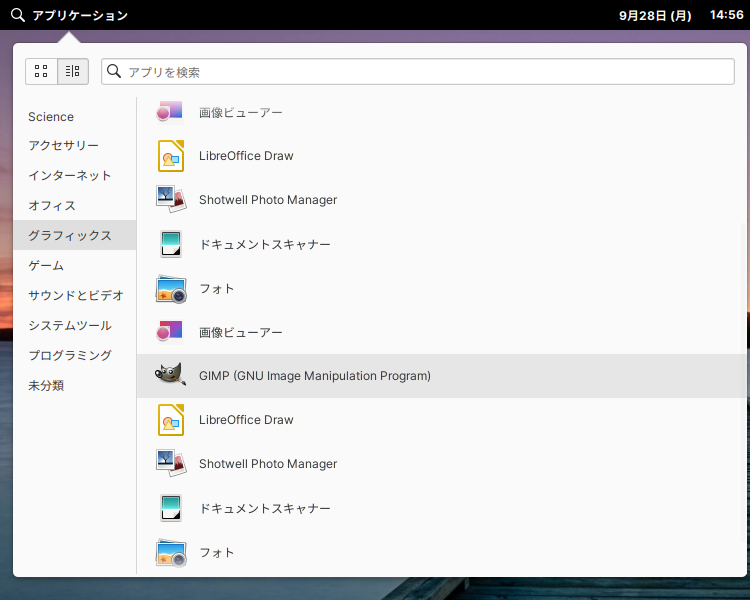
Task: Select the オフィス category
Action: coord(75,206)
